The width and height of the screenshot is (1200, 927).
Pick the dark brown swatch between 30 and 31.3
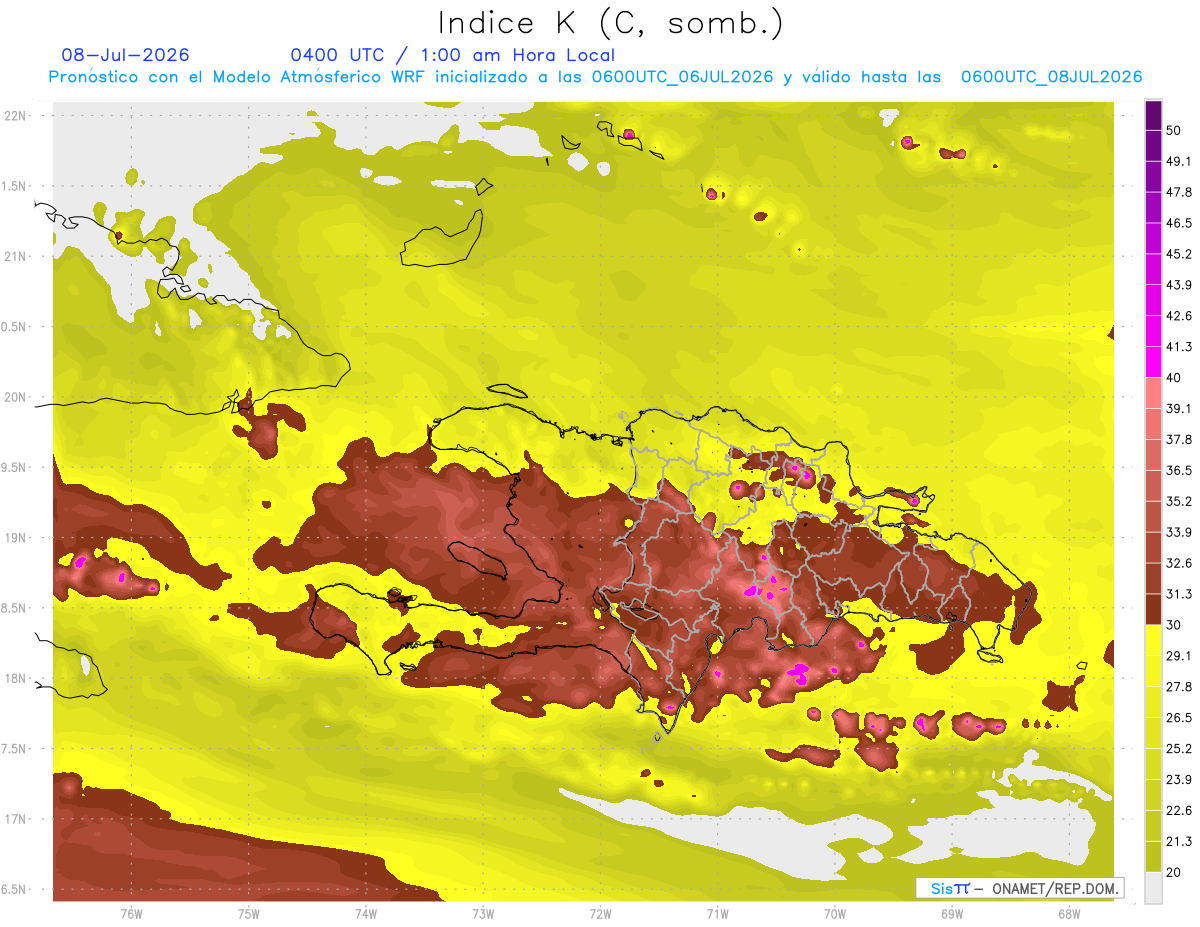(1153, 609)
